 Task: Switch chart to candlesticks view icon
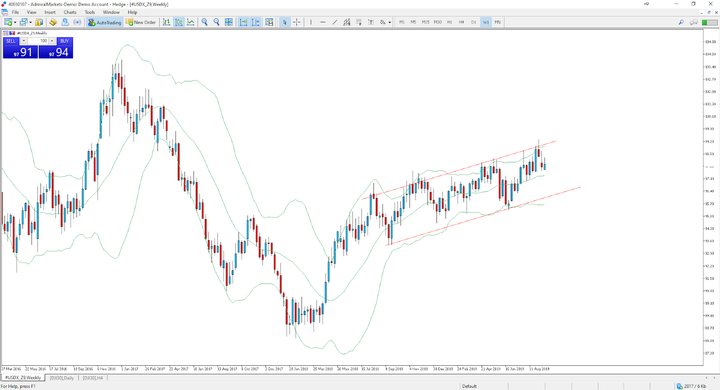tap(179, 22)
